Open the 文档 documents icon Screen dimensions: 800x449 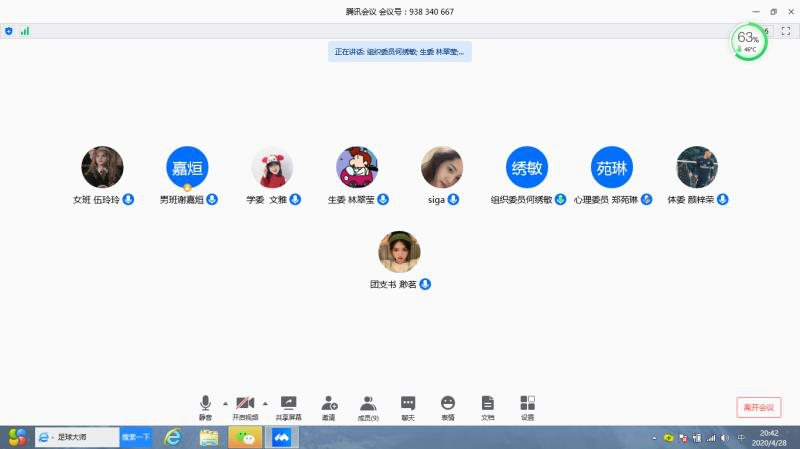coord(488,405)
